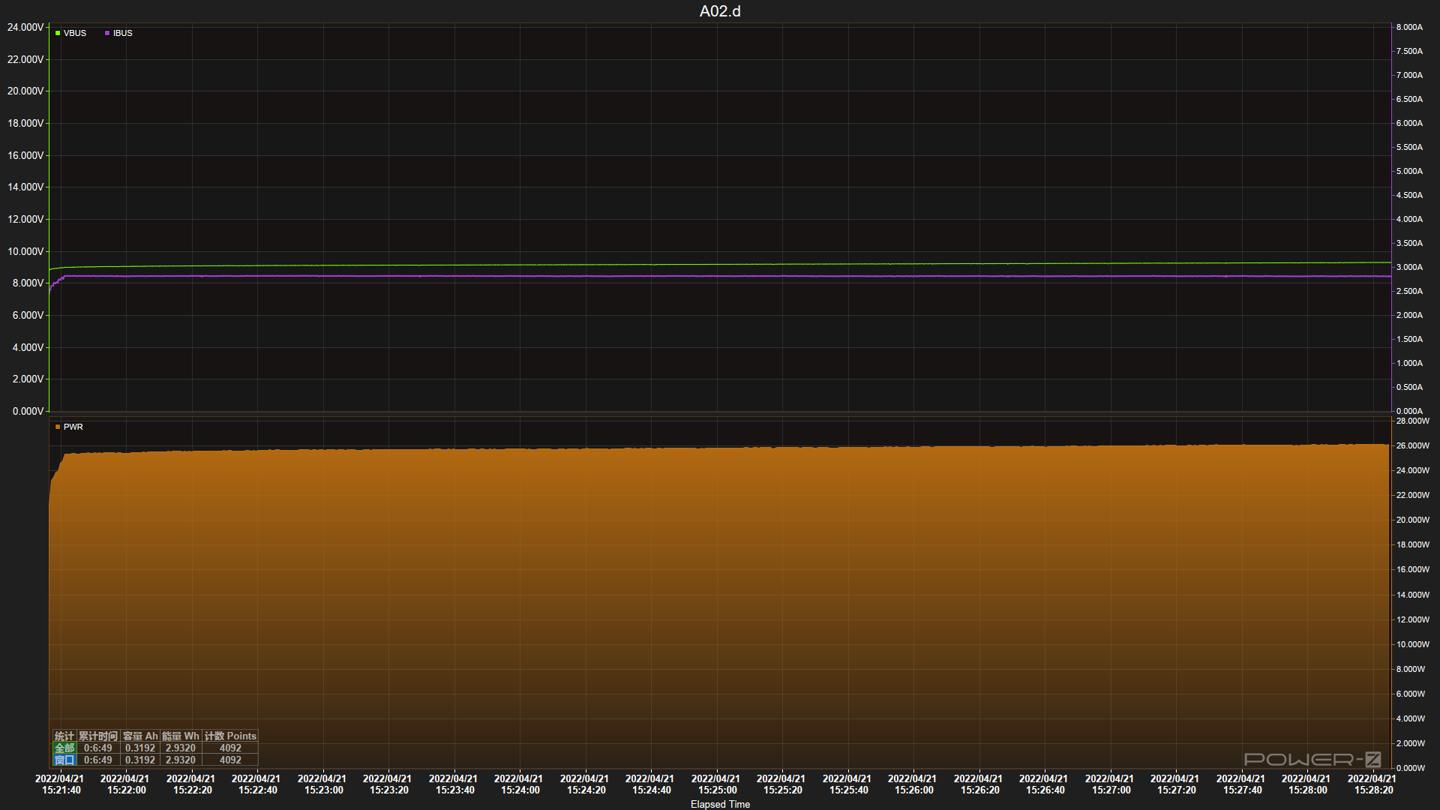The image size is (1440, 810).
Task: Click the 容量 Ah column header
Action: 140,736
